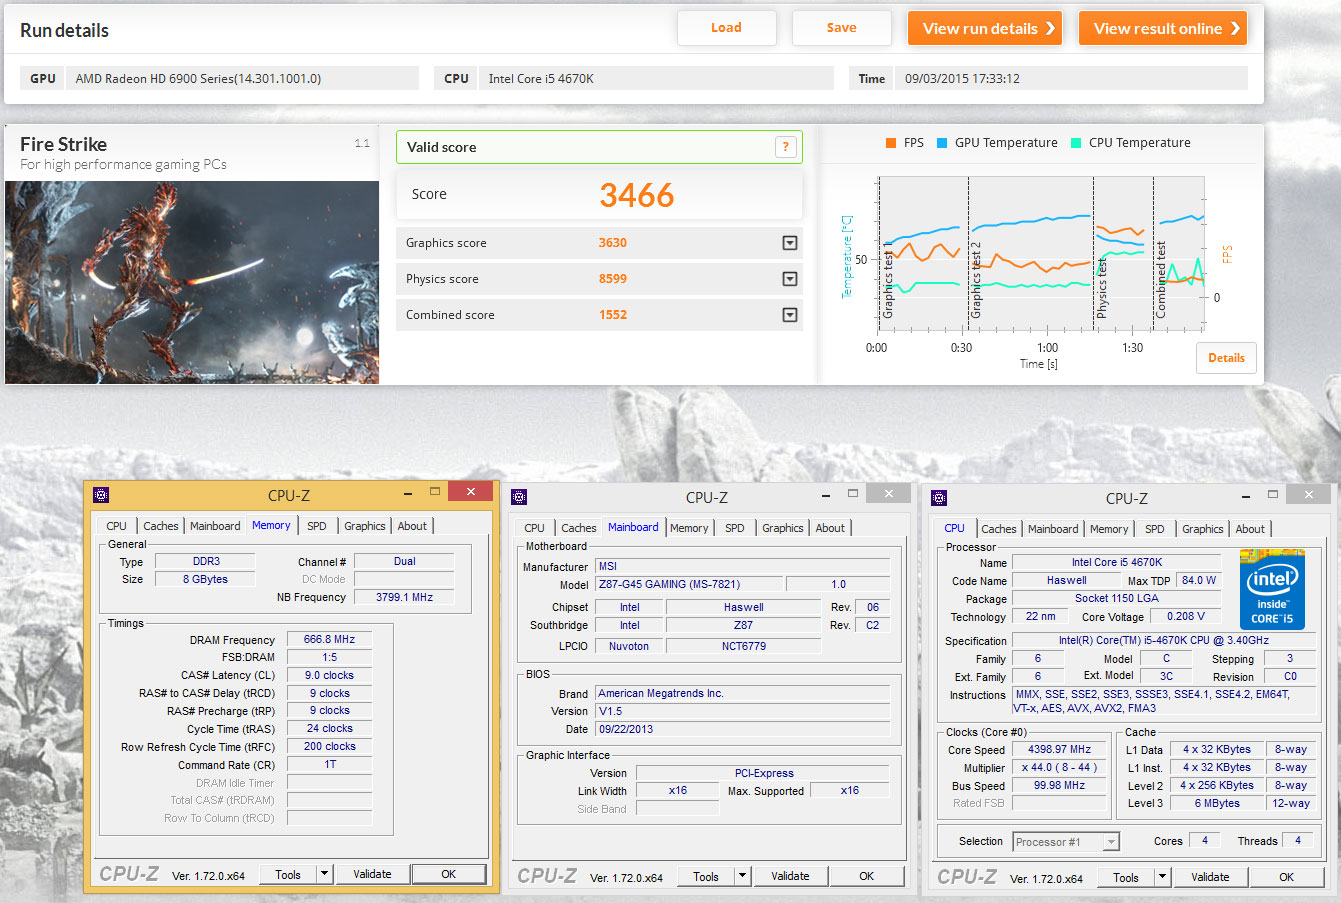1341x903 pixels.
Task: Click Tools button in CPU tab window
Action: (x=1126, y=877)
